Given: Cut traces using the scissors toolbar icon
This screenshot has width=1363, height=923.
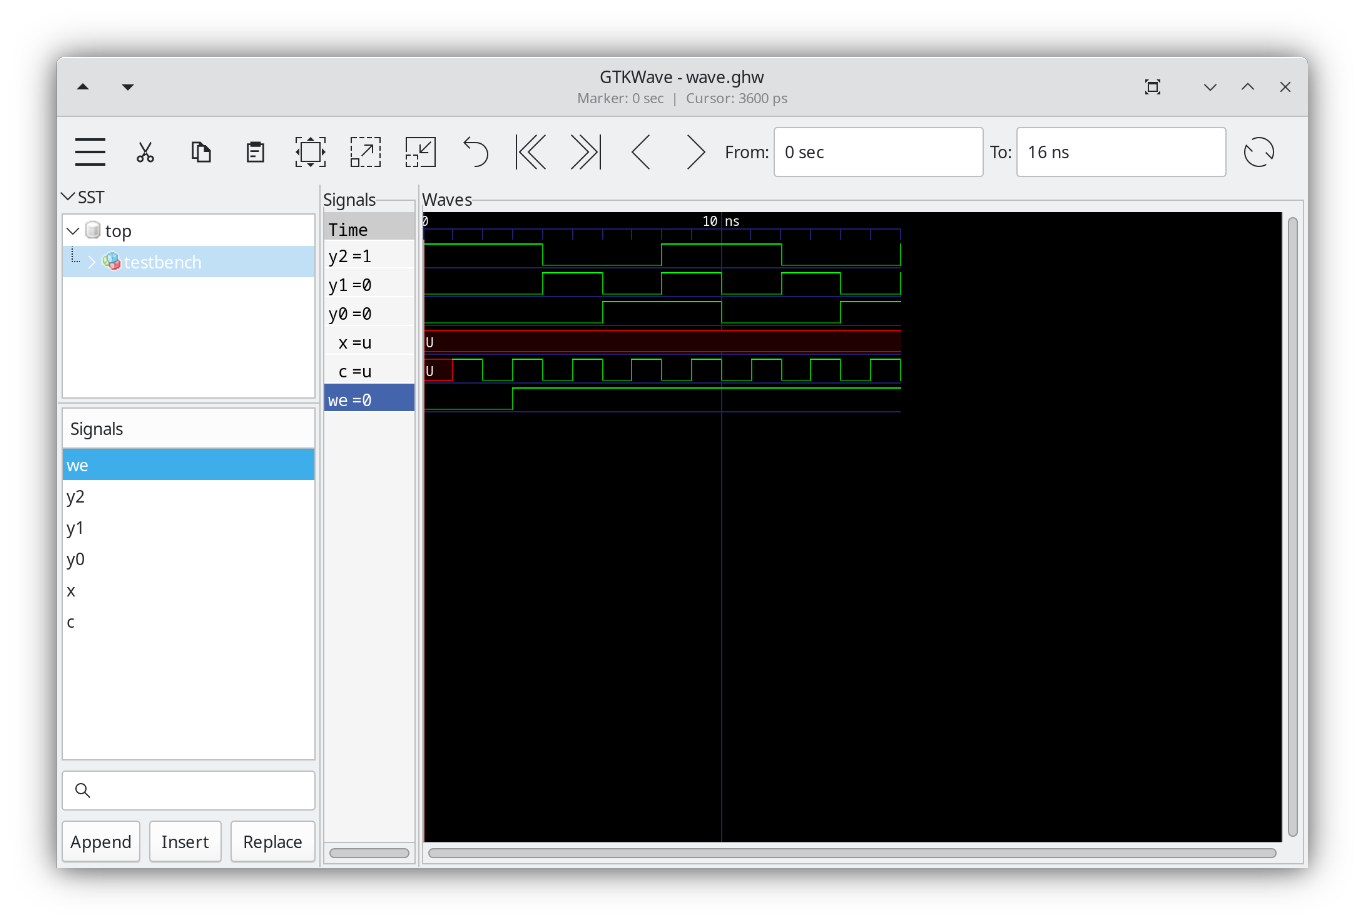Looking at the screenshot, I should coord(145,152).
